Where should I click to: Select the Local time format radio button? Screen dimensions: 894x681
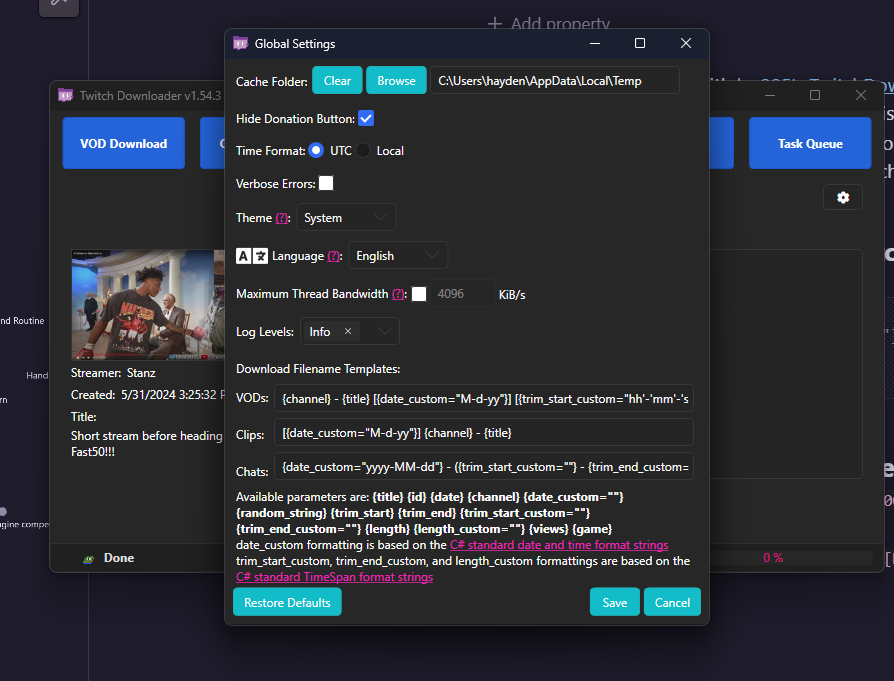(x=363, y=151)
